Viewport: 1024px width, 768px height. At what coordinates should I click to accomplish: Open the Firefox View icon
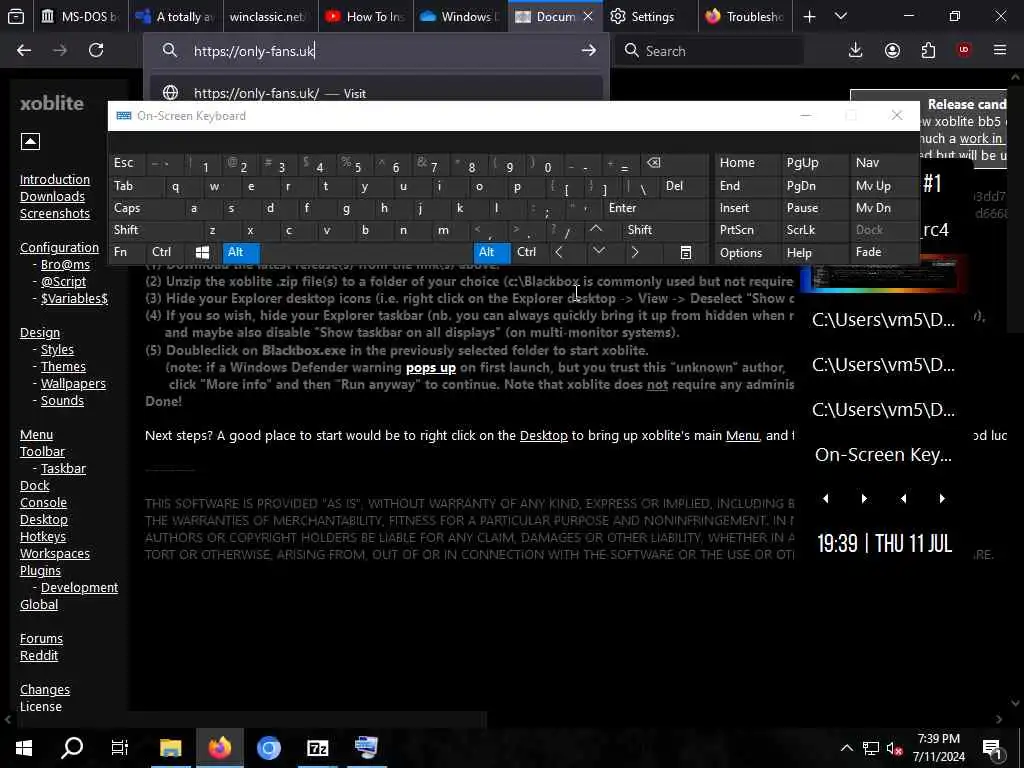pos(16,16)
